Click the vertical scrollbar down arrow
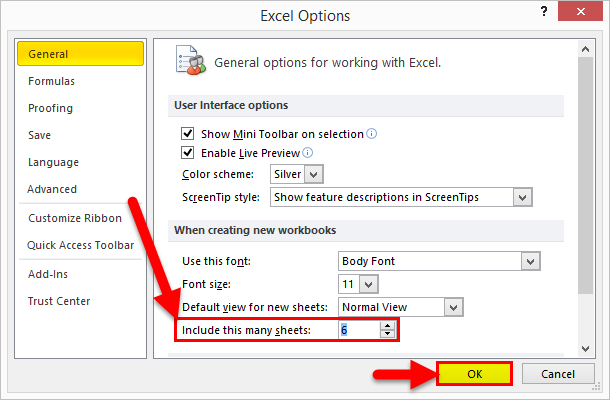 click(x=586, y=346)
